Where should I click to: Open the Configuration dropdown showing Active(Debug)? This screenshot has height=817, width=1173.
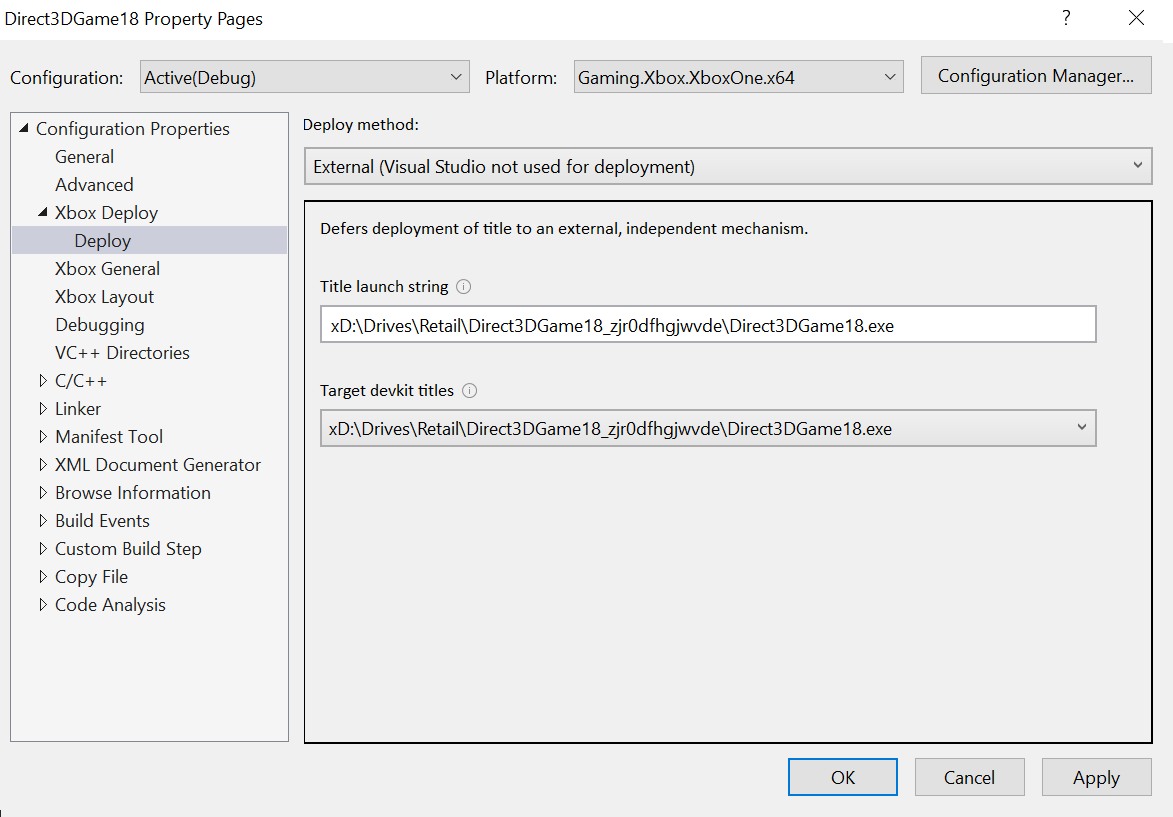[304, 77]
